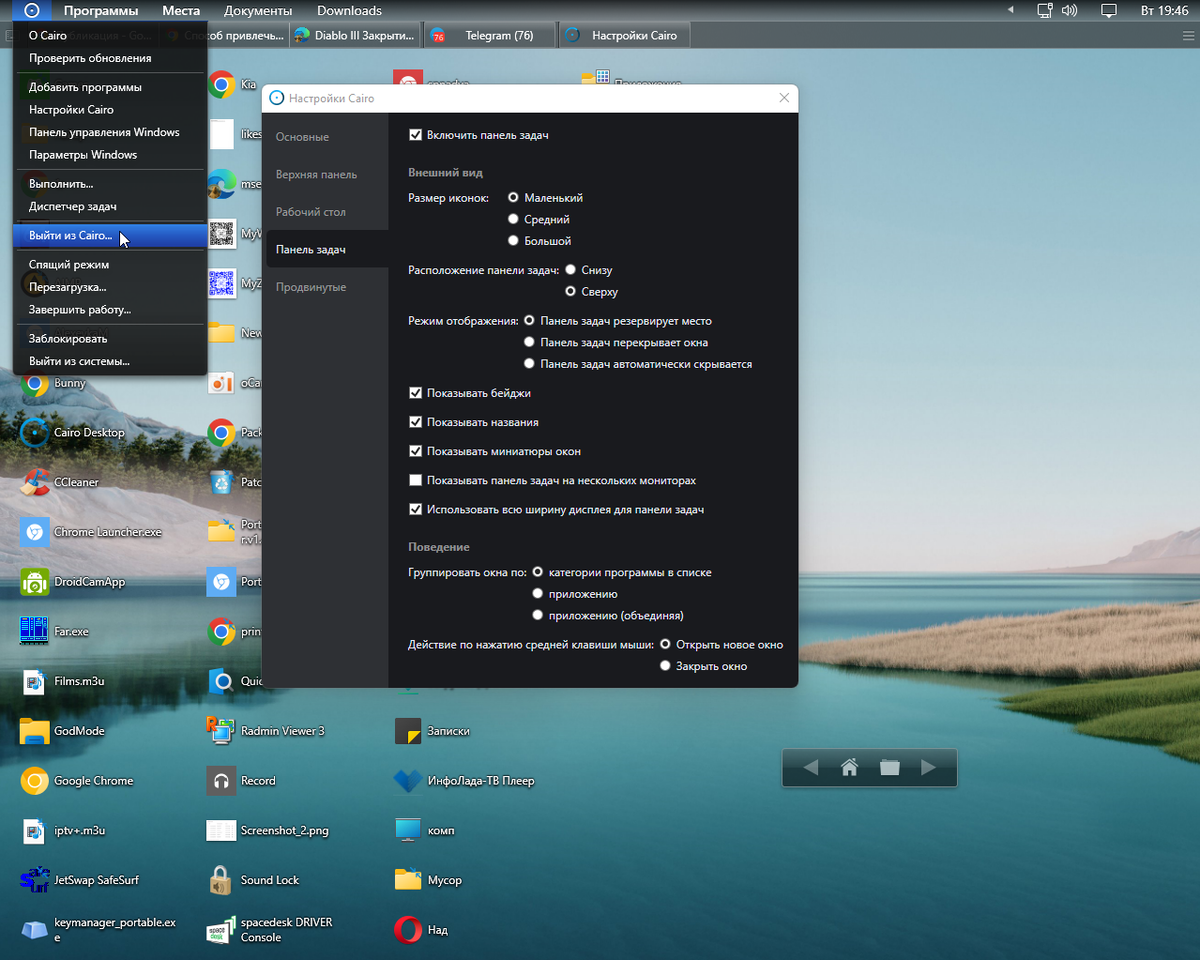The width and height of the screenshot is (1200, 960).
Task: Open spacedesk DRIVER Console icon
Action: pos(221,930)
